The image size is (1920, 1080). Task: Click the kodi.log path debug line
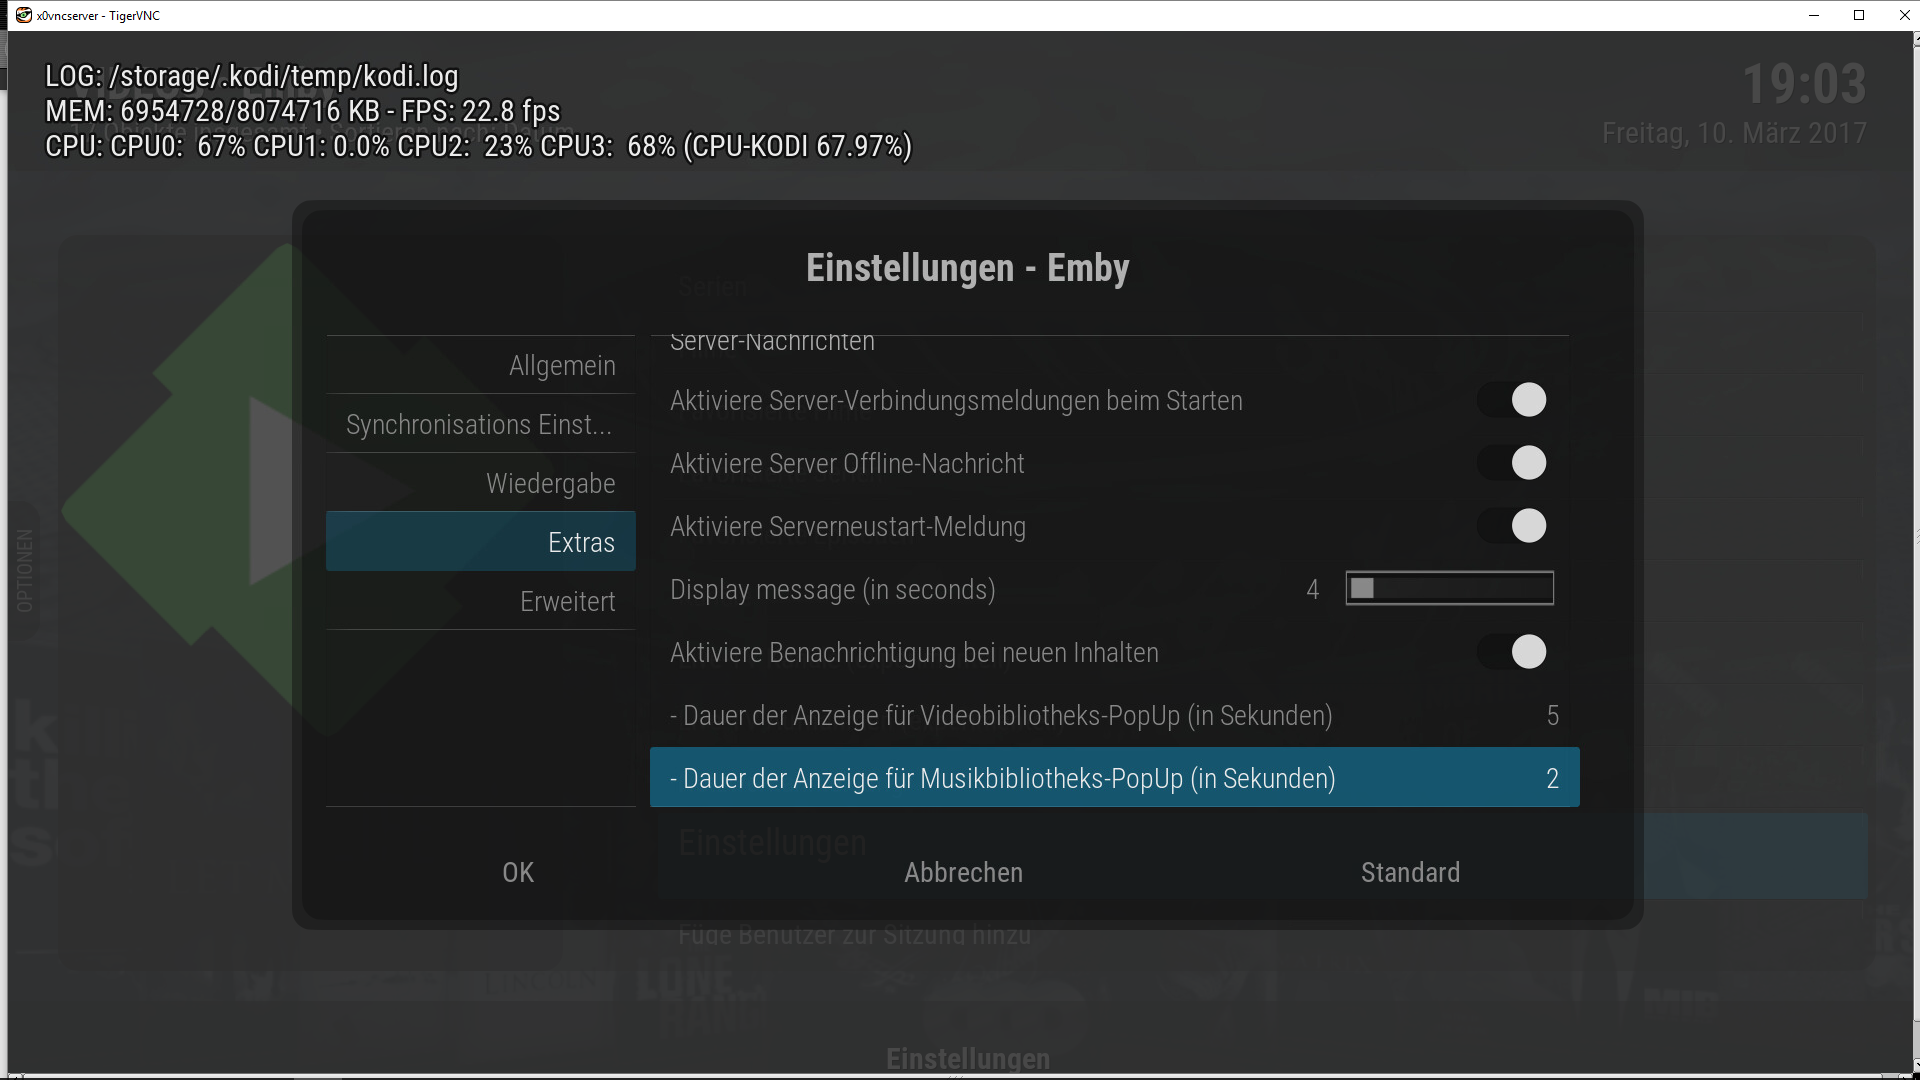click(x=252, y=76)
